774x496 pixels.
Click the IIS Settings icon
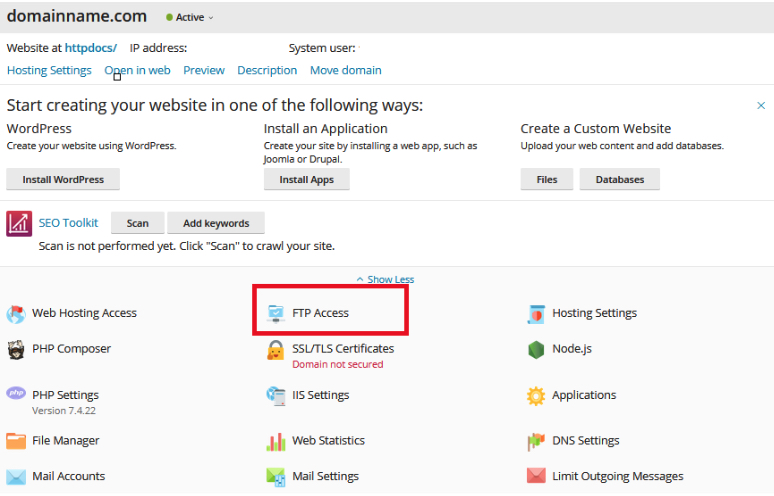tap(275, 396)
